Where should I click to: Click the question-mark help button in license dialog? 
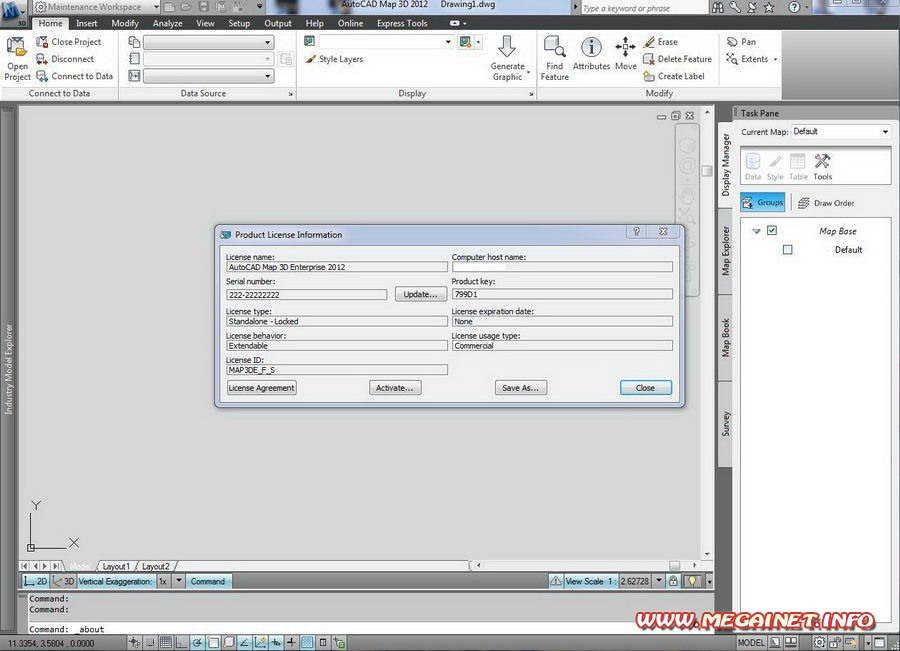(636, 231)
